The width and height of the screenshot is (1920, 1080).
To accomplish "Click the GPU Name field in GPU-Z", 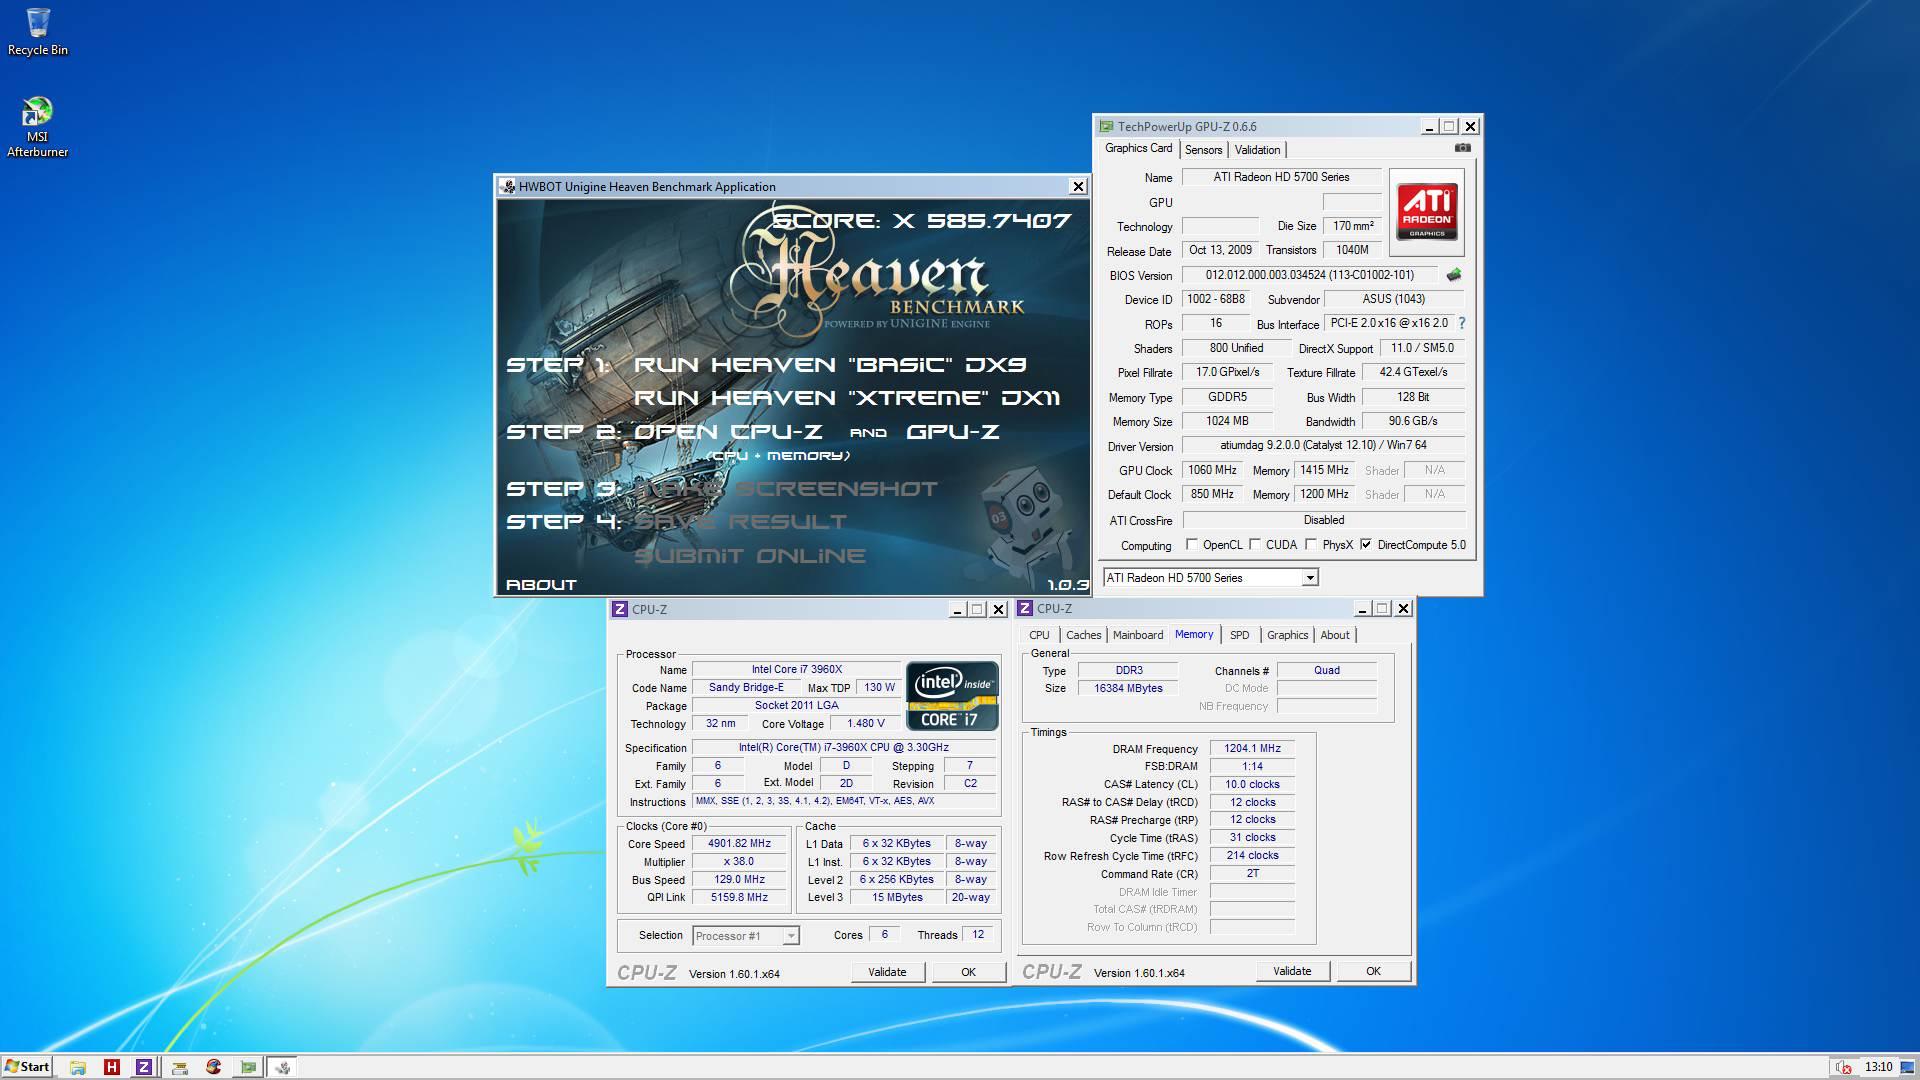I will pyautogui.click(x=1282, y=177).
